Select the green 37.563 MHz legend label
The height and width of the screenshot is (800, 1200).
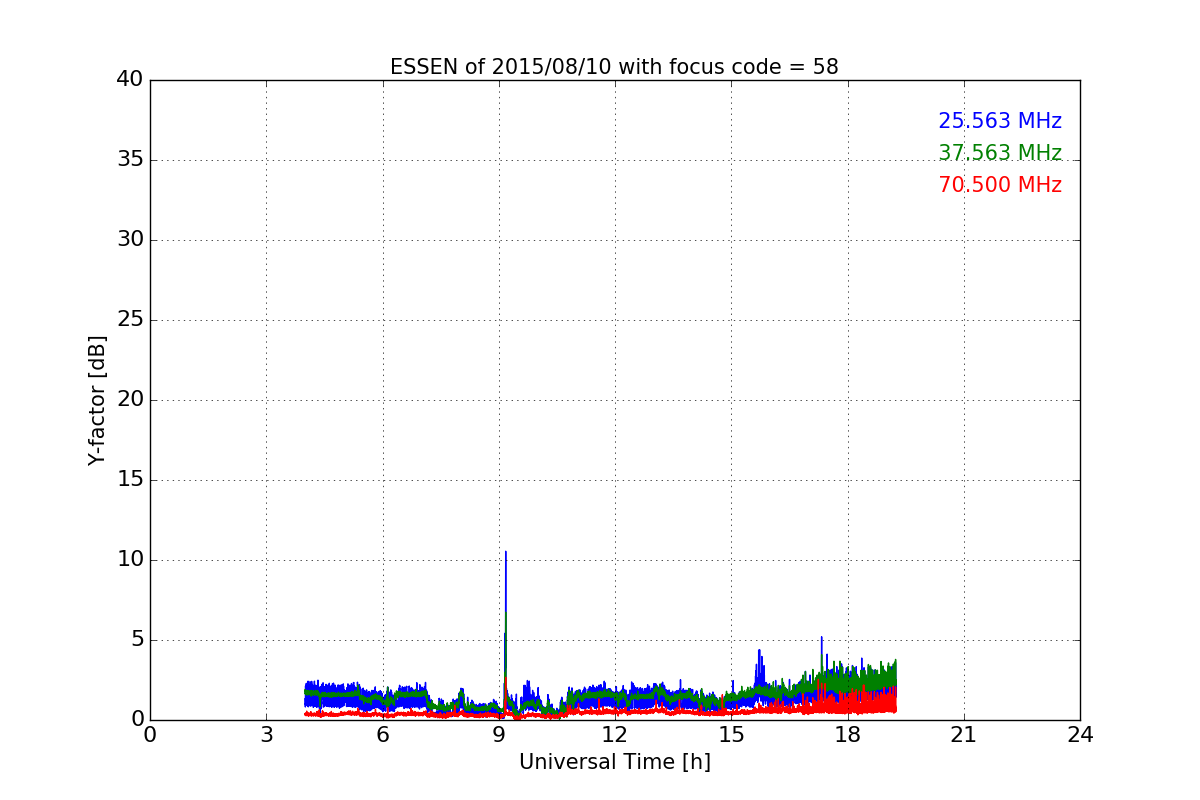1000,153
